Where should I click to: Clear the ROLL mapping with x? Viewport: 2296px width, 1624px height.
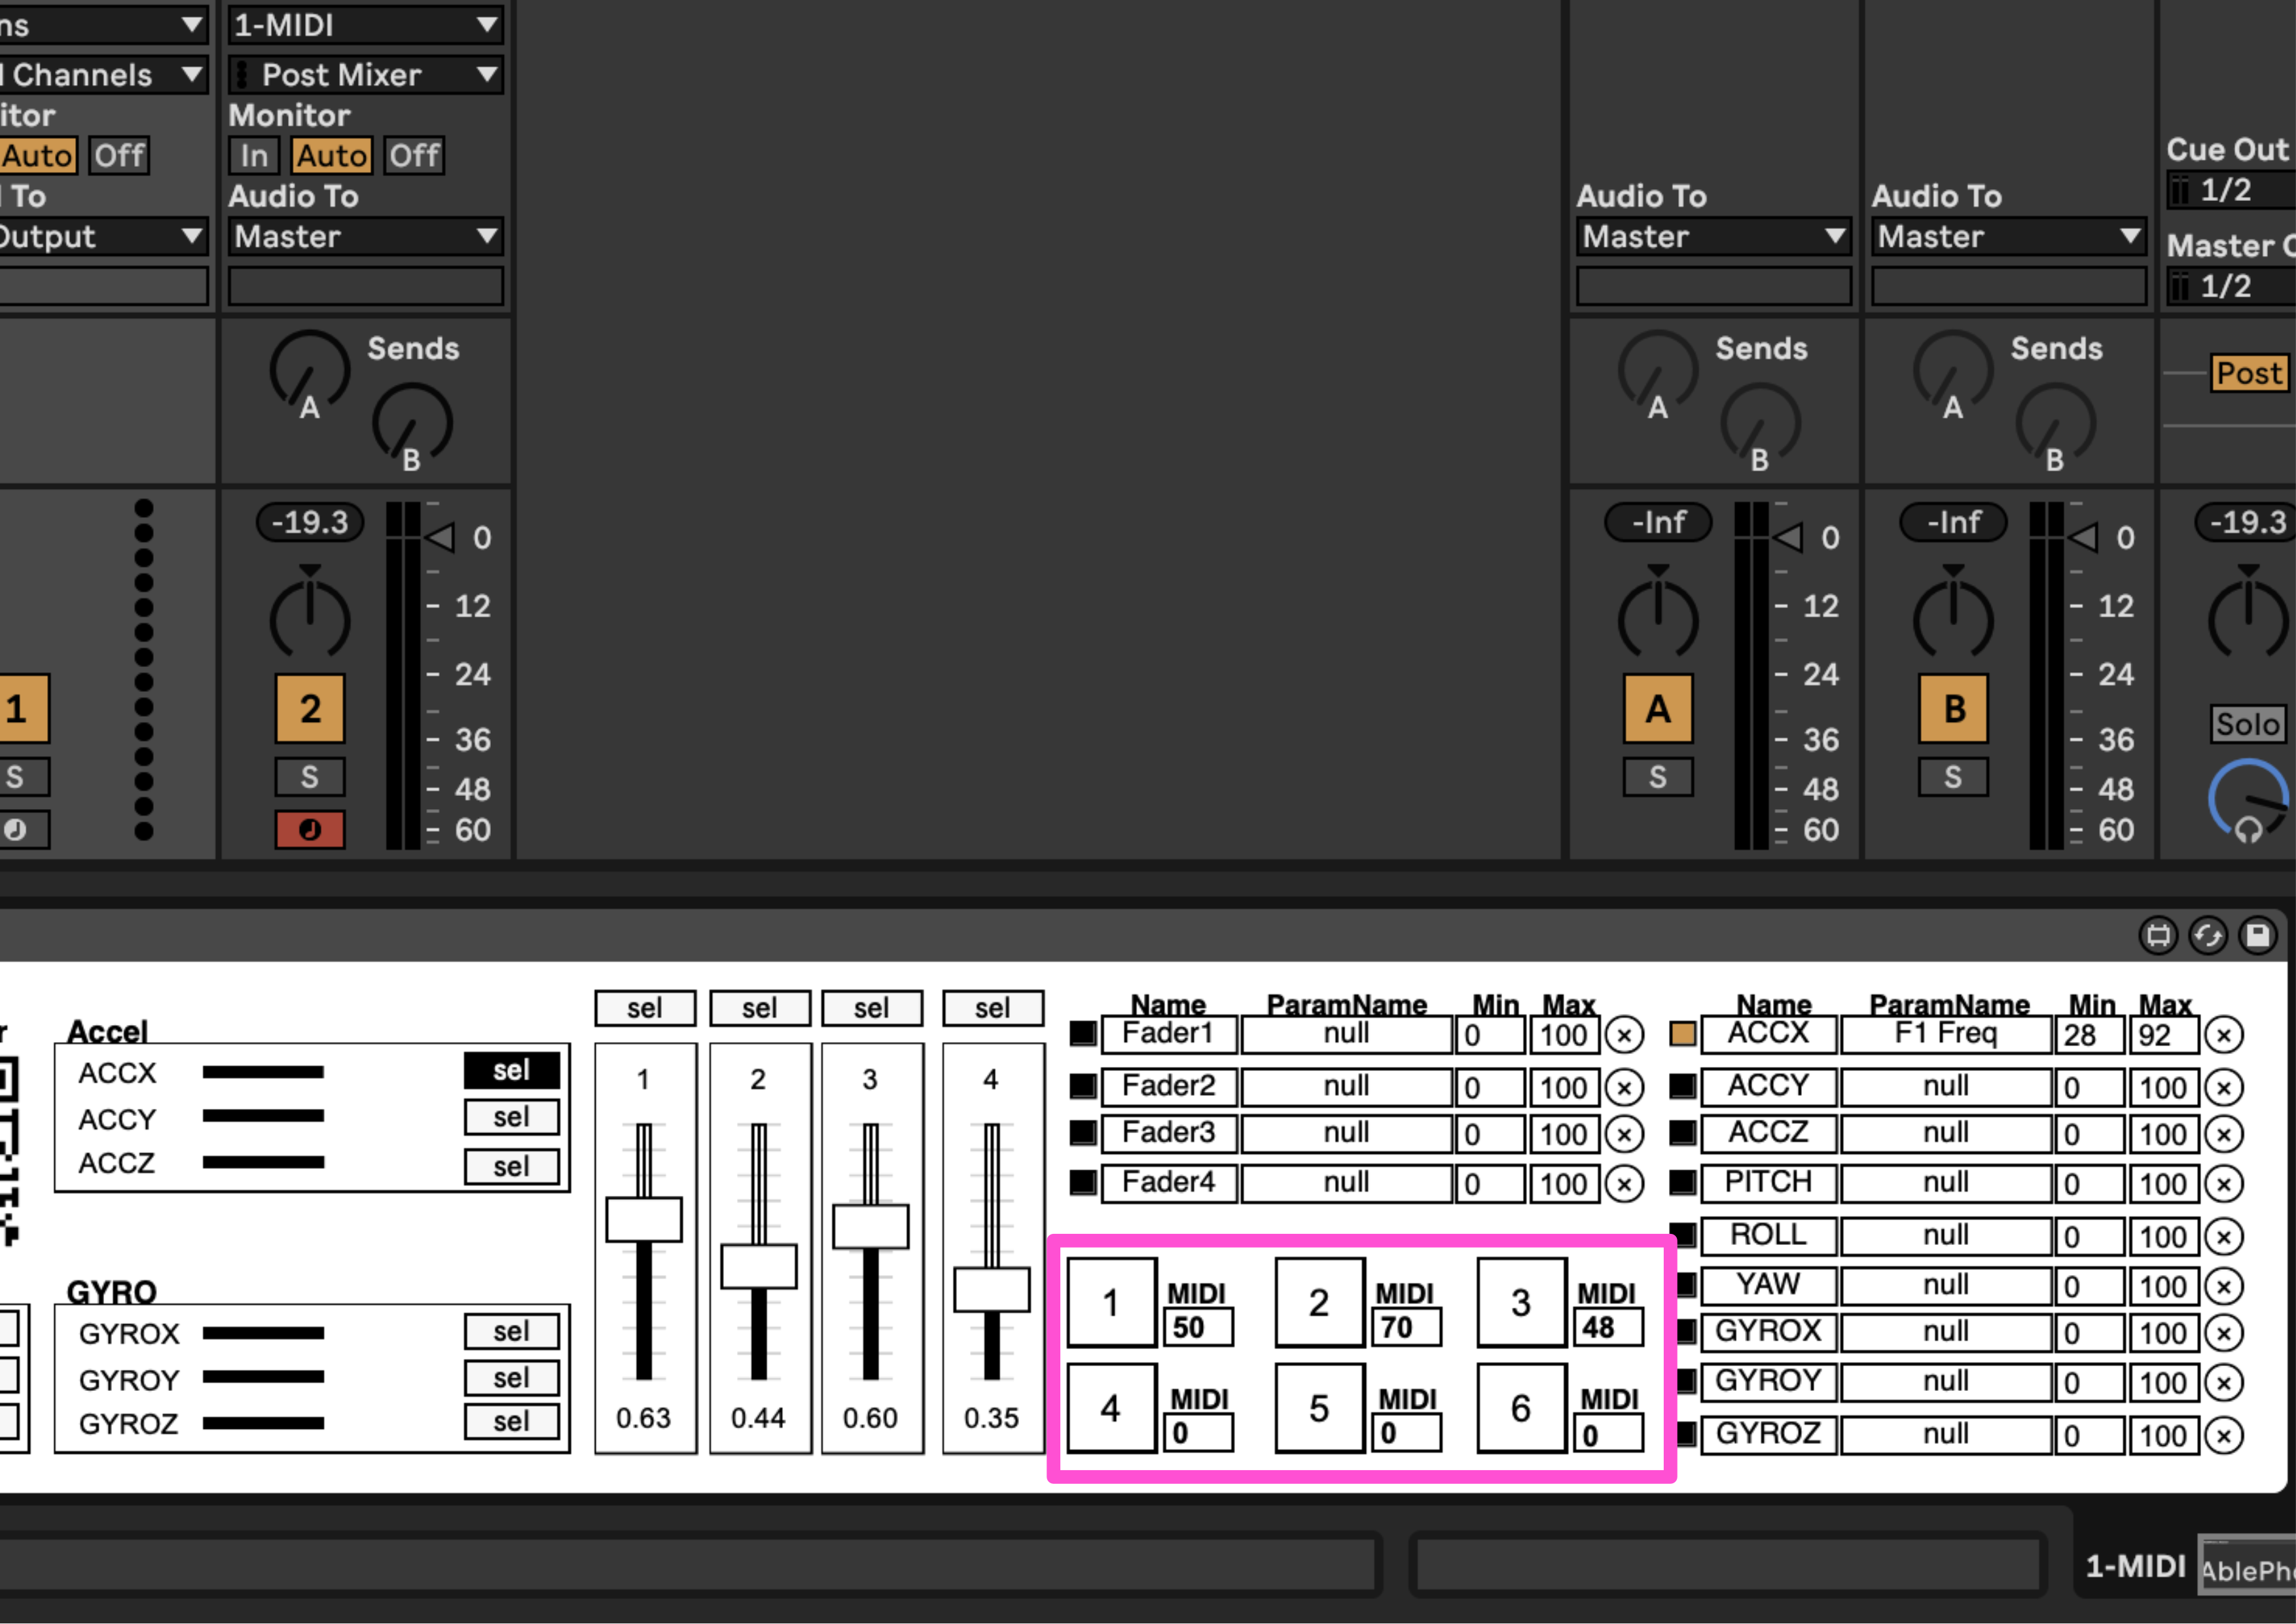point(2224,1237)
